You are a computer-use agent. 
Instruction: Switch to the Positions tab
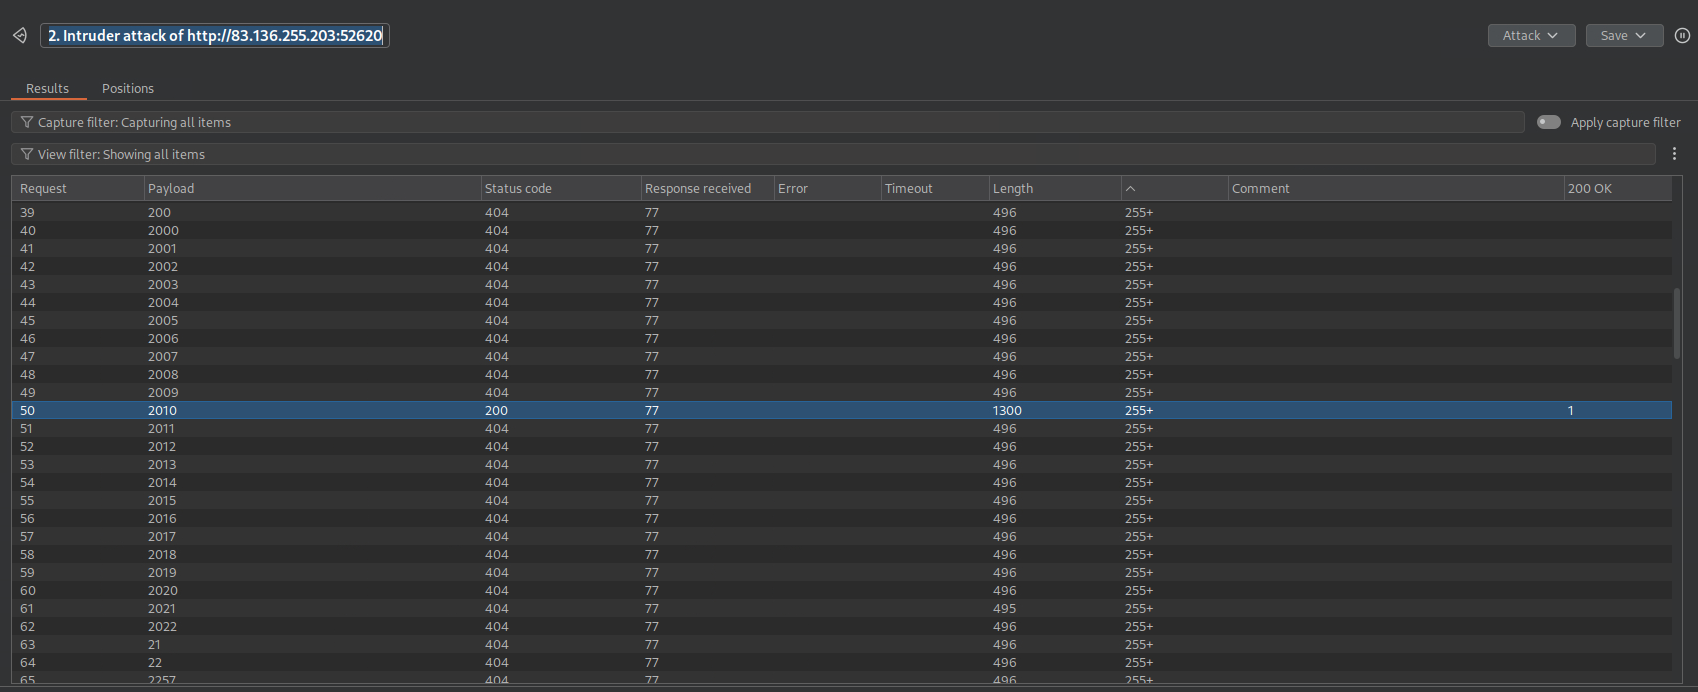click(128, 89)
